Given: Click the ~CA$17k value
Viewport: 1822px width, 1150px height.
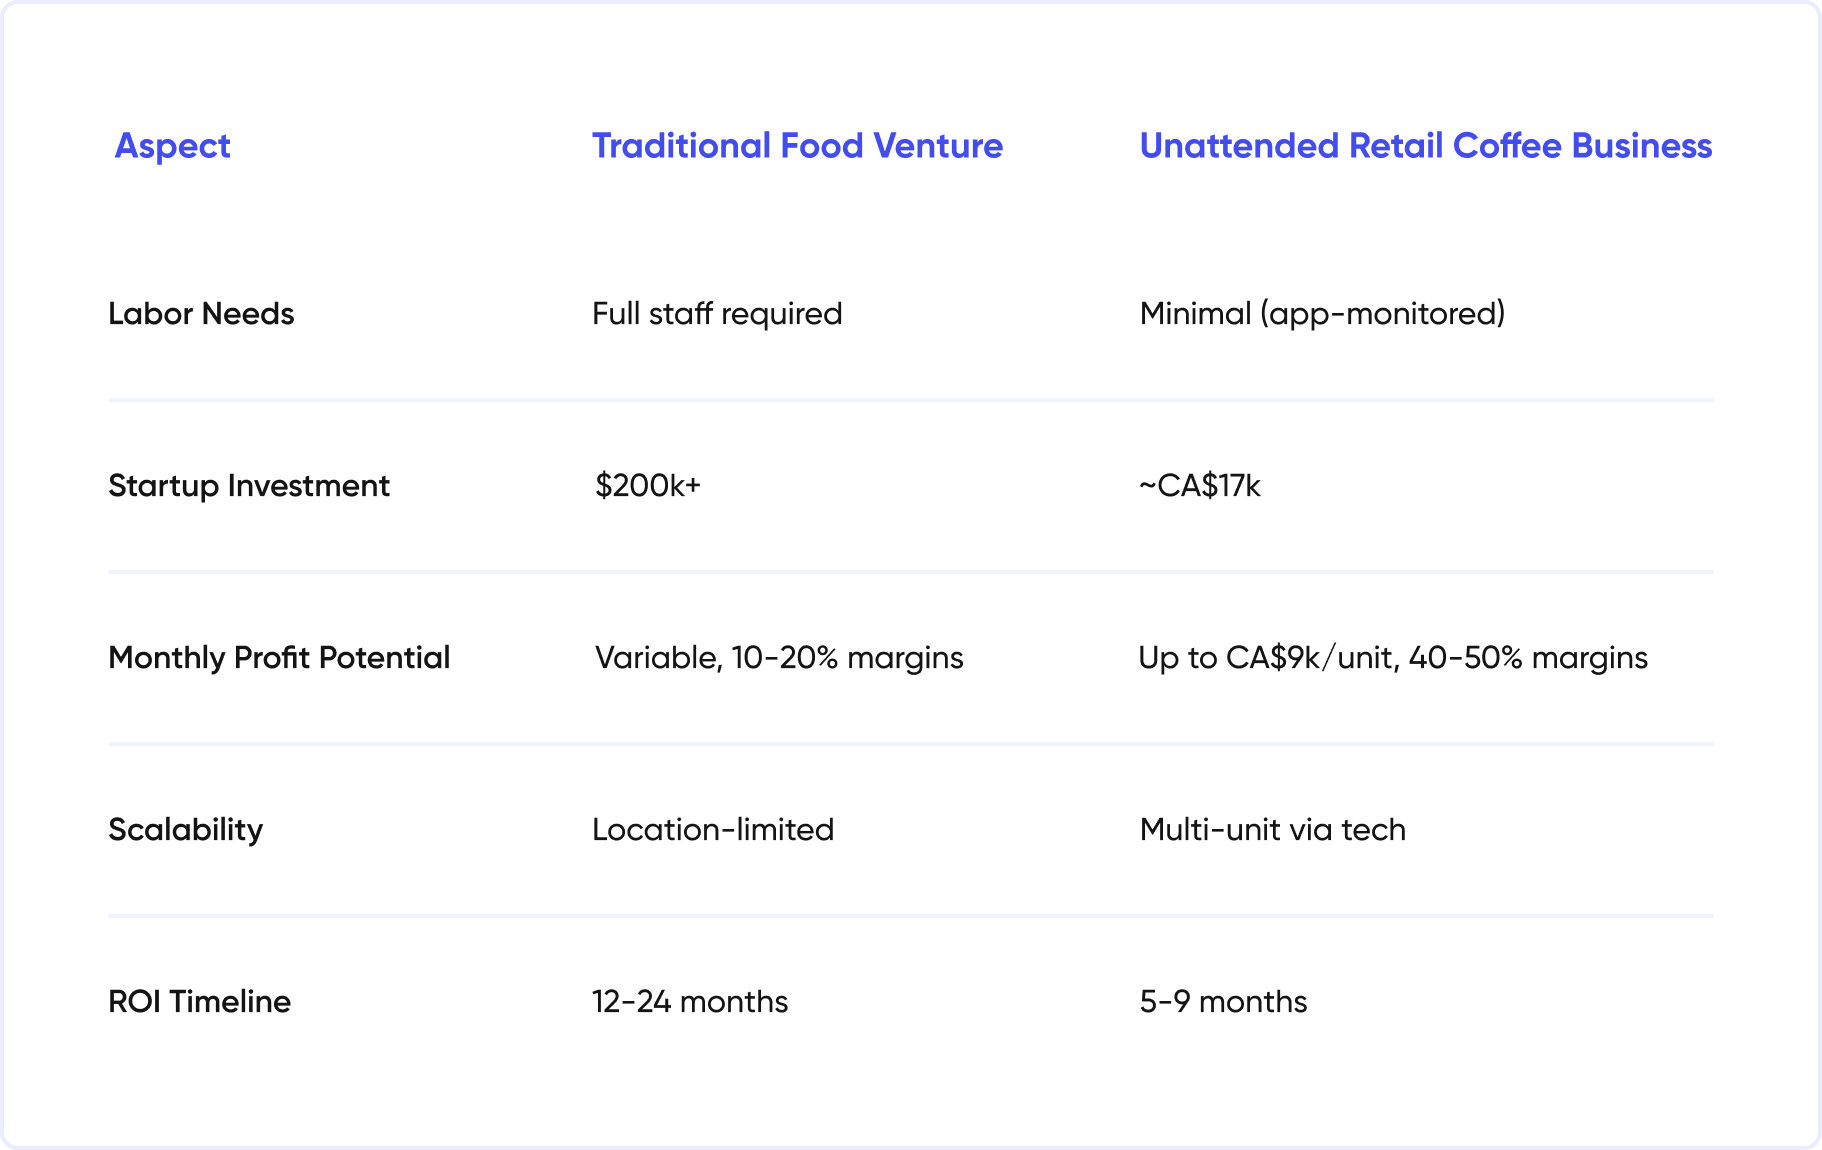Looking at the screenshot, I should [1199, 486].
